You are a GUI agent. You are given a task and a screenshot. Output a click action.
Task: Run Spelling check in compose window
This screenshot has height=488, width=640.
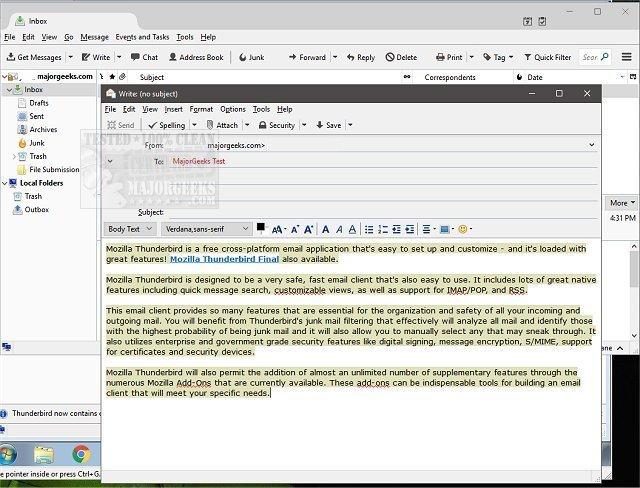pos(166,126)
